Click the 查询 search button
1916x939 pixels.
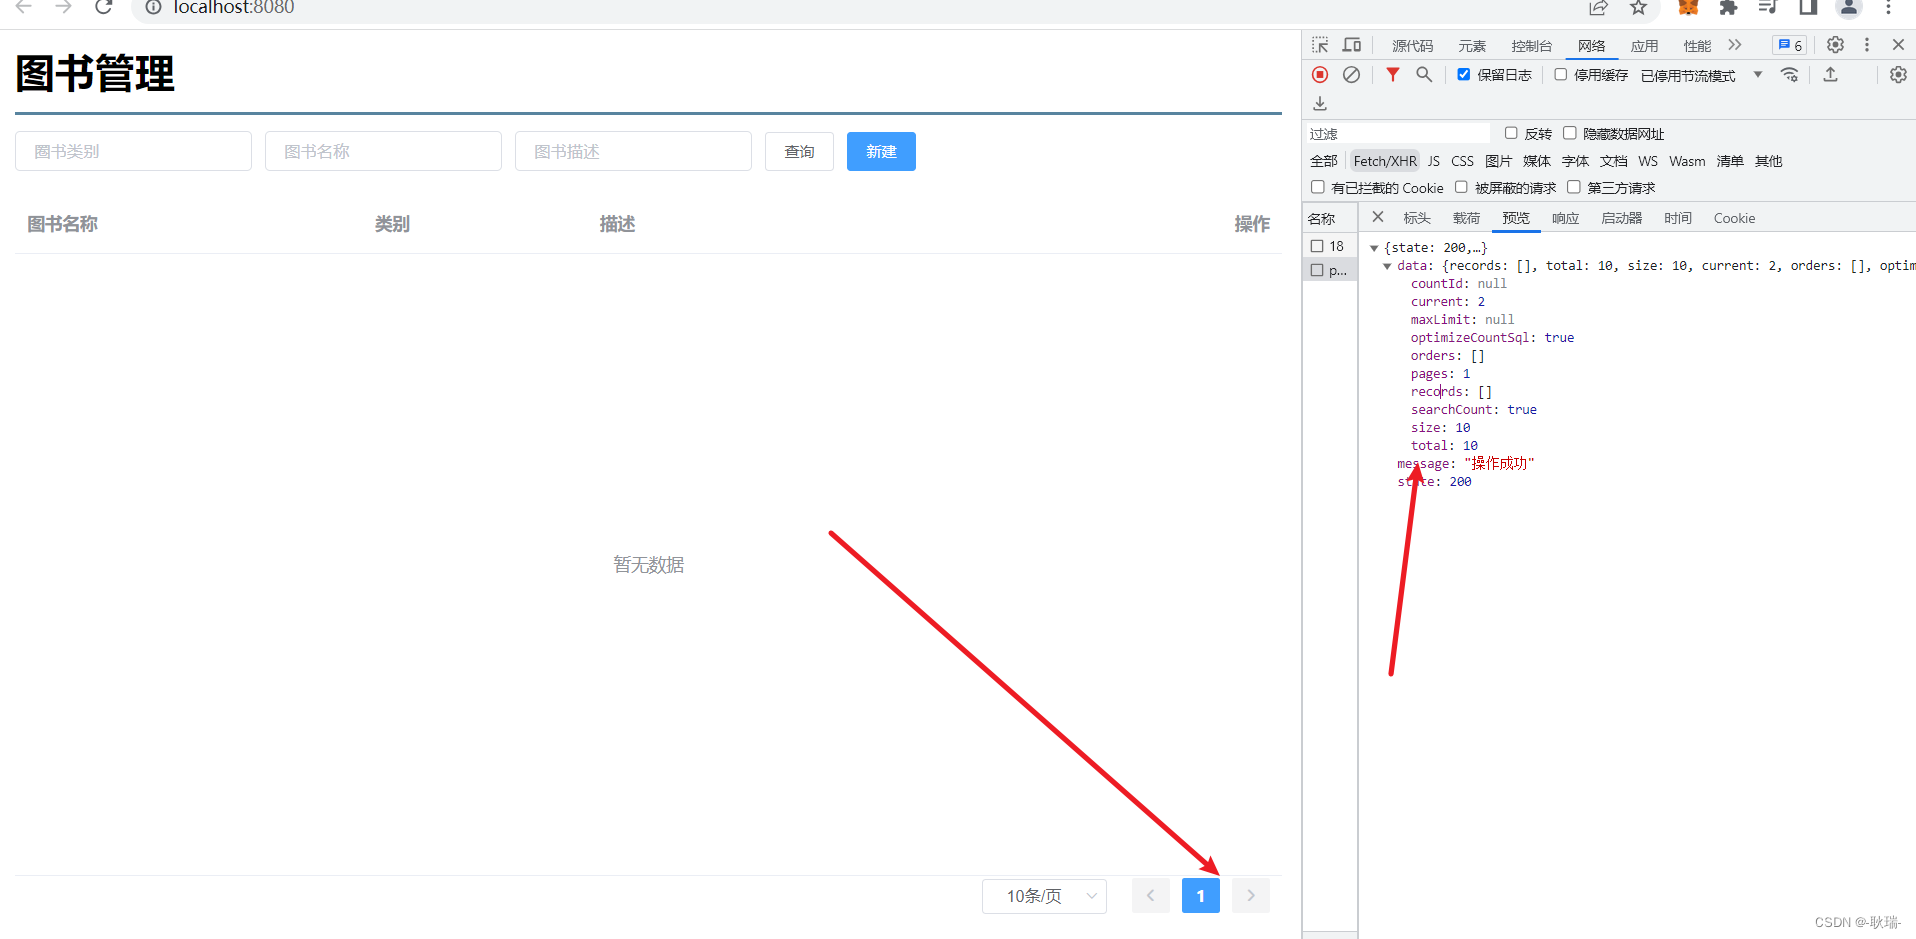(x=799, y=151)
